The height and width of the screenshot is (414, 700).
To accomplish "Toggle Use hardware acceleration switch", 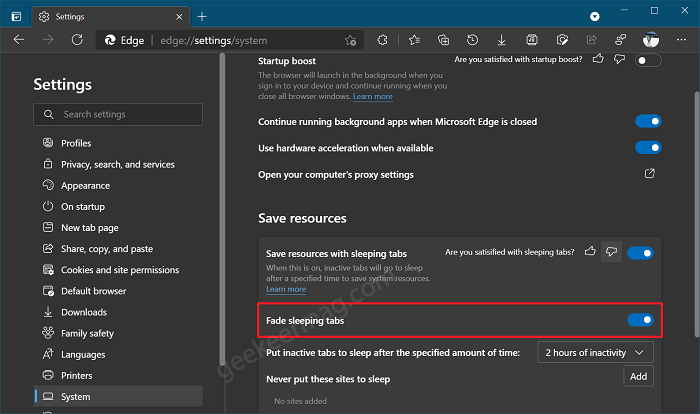I will [x=648, y=147].
